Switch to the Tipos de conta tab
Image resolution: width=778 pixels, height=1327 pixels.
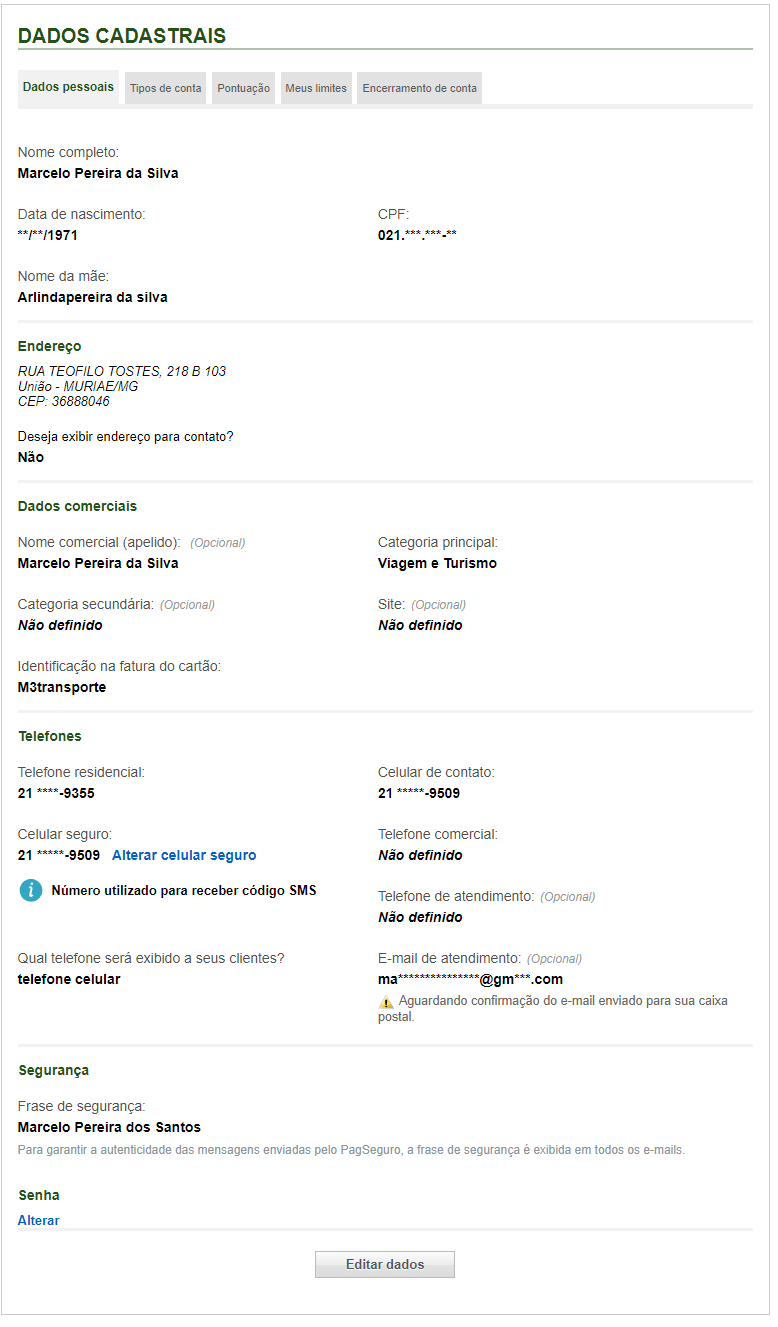coord(166,88)
